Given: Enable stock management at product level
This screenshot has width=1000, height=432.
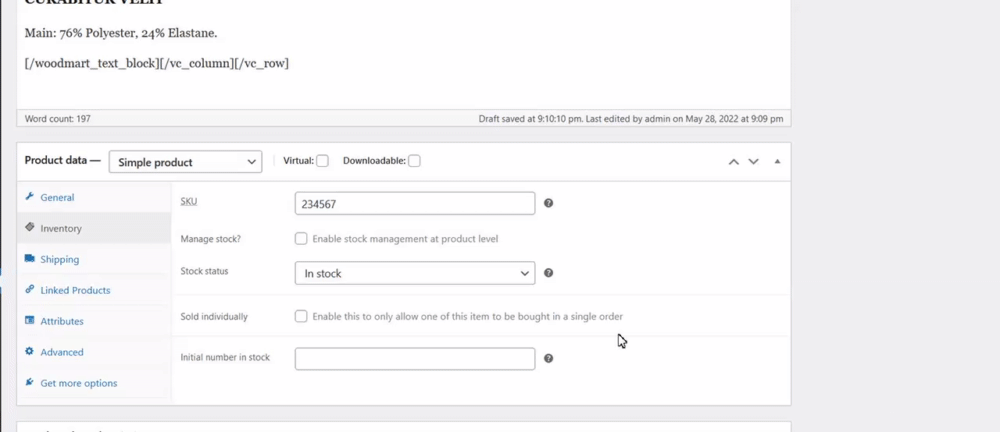Looking at the screenshot, I should pos(301,239).
